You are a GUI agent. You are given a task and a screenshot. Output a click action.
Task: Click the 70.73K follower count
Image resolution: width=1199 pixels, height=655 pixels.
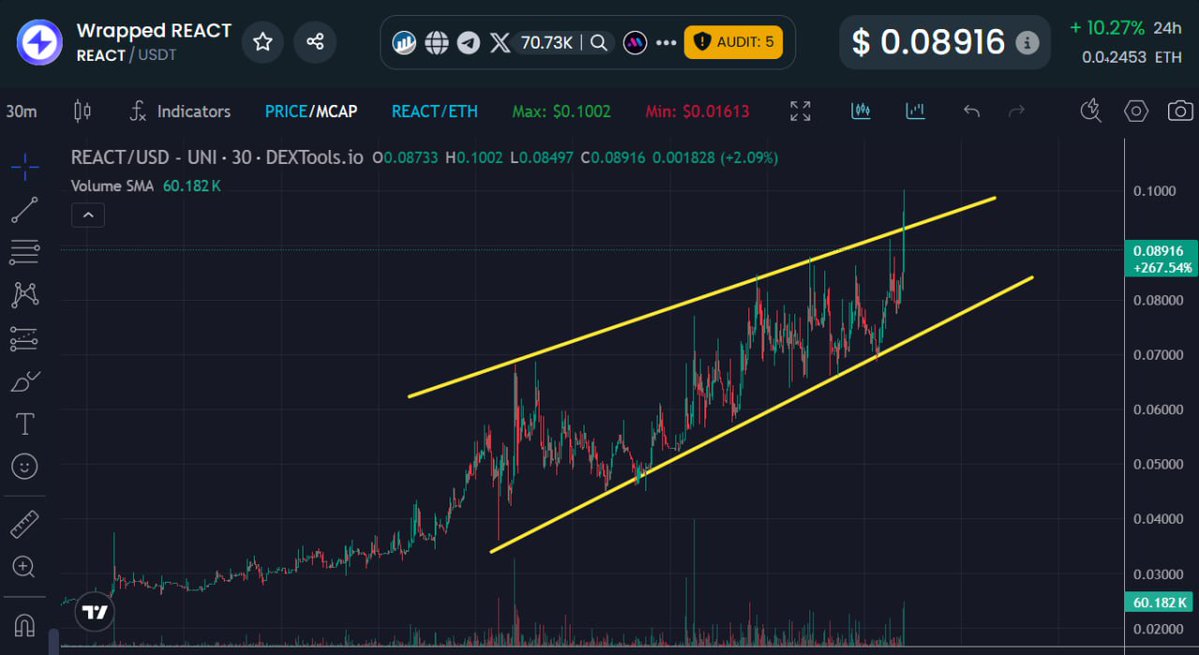pos(547,43)
